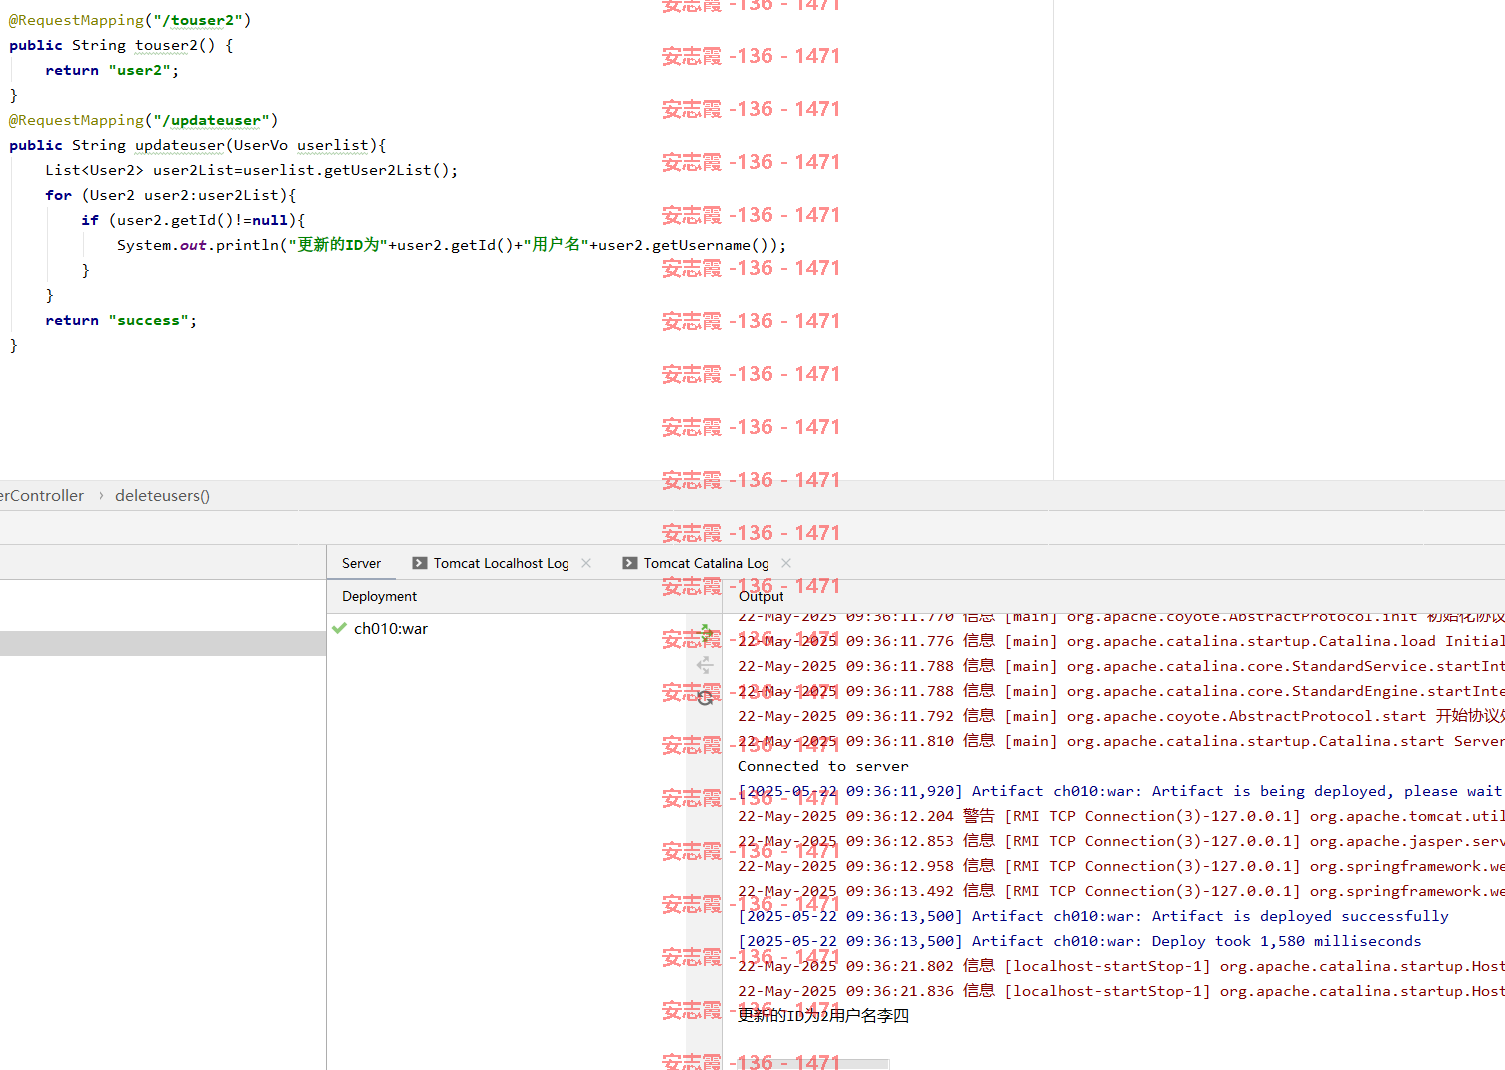Click the localhost-startStop-1 log line at 09:36:21.802
The image size is (1505, 1070).
click(x=1121, y=966)
